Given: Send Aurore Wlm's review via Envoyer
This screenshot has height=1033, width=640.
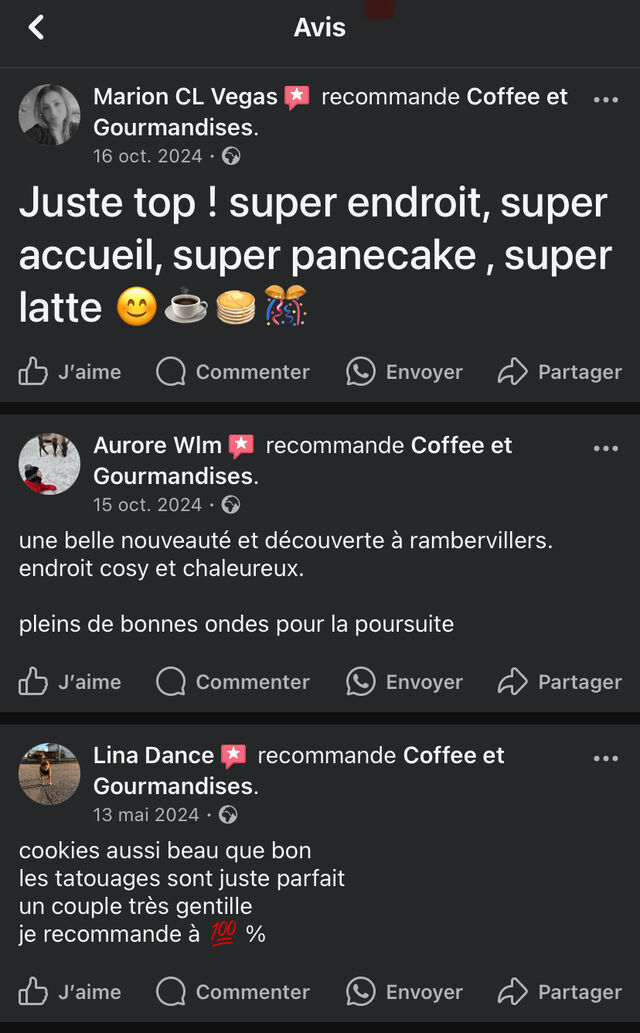Looking at the screenshot, I should click(x=404, y=682).
